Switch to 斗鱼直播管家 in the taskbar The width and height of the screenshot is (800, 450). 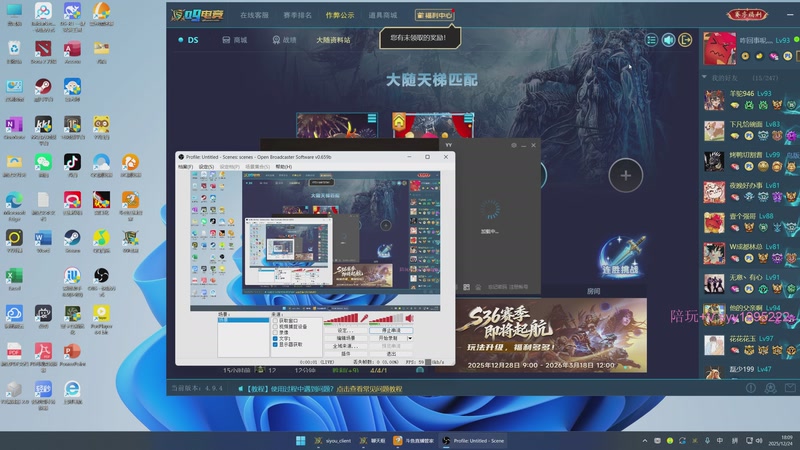pos(413,440)
